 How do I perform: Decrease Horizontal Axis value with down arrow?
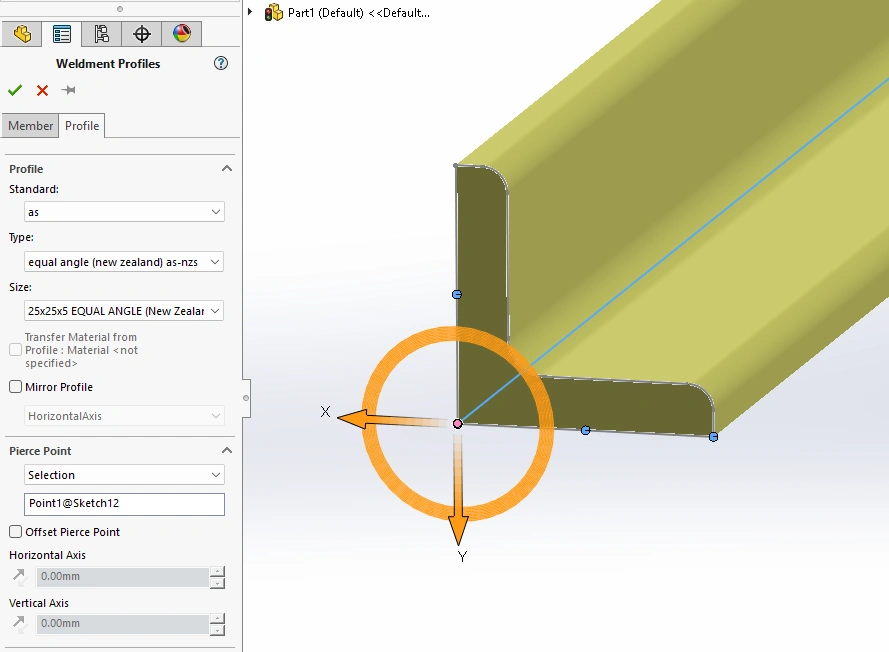point(217,583)
